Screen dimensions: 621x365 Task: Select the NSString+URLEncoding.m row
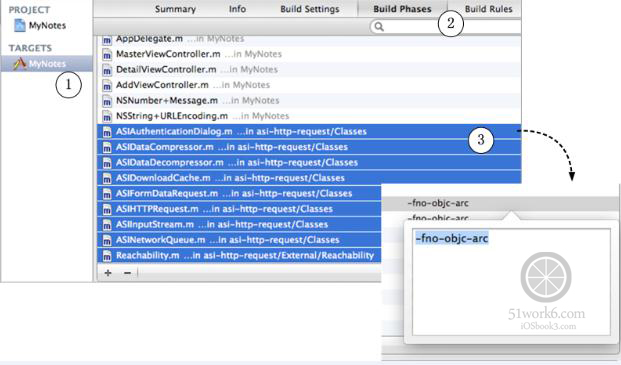point(309,116)
